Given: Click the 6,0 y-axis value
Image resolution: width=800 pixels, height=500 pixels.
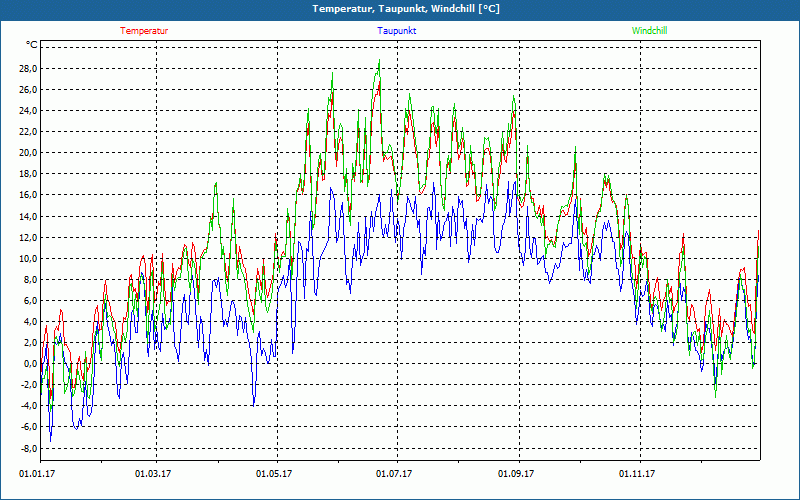Looking at the screenshot, I should [30, 301].
